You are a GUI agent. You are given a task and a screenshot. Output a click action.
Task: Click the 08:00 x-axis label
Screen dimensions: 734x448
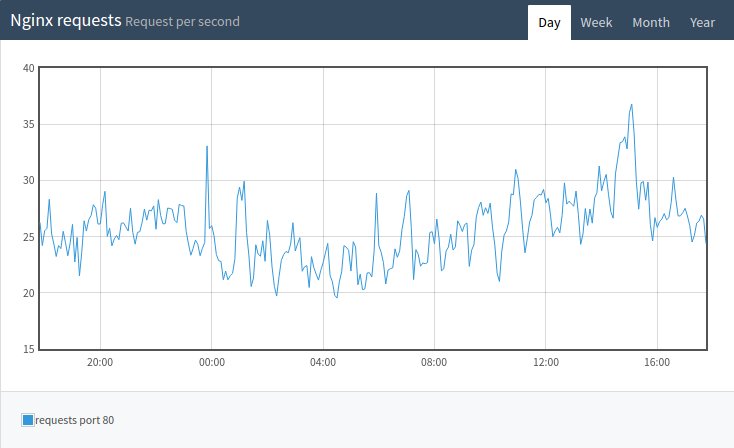tap(434, 362)
